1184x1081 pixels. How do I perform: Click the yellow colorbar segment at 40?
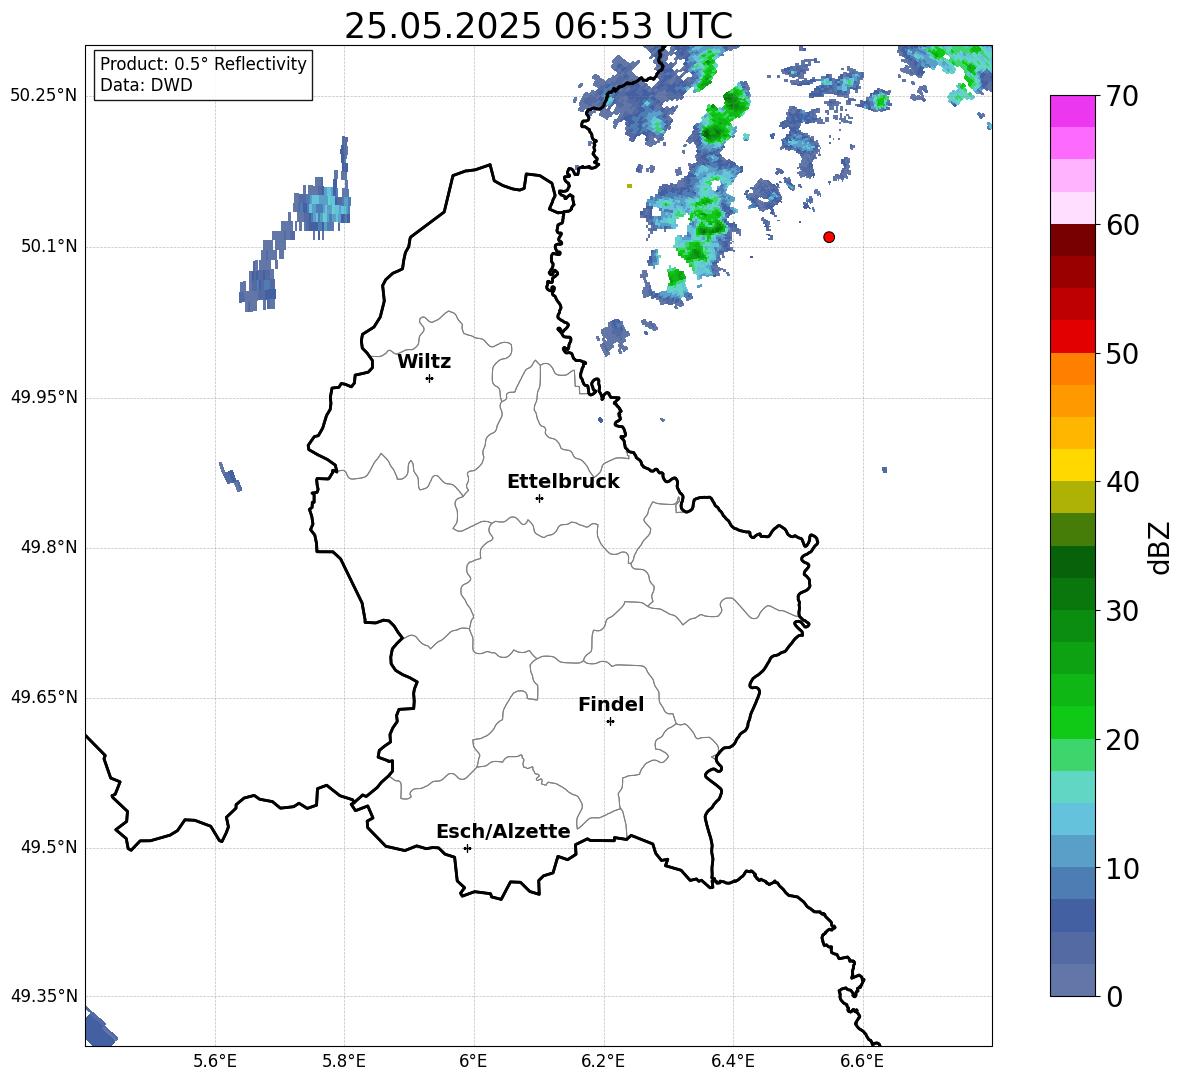click(x=1072, y=465)
